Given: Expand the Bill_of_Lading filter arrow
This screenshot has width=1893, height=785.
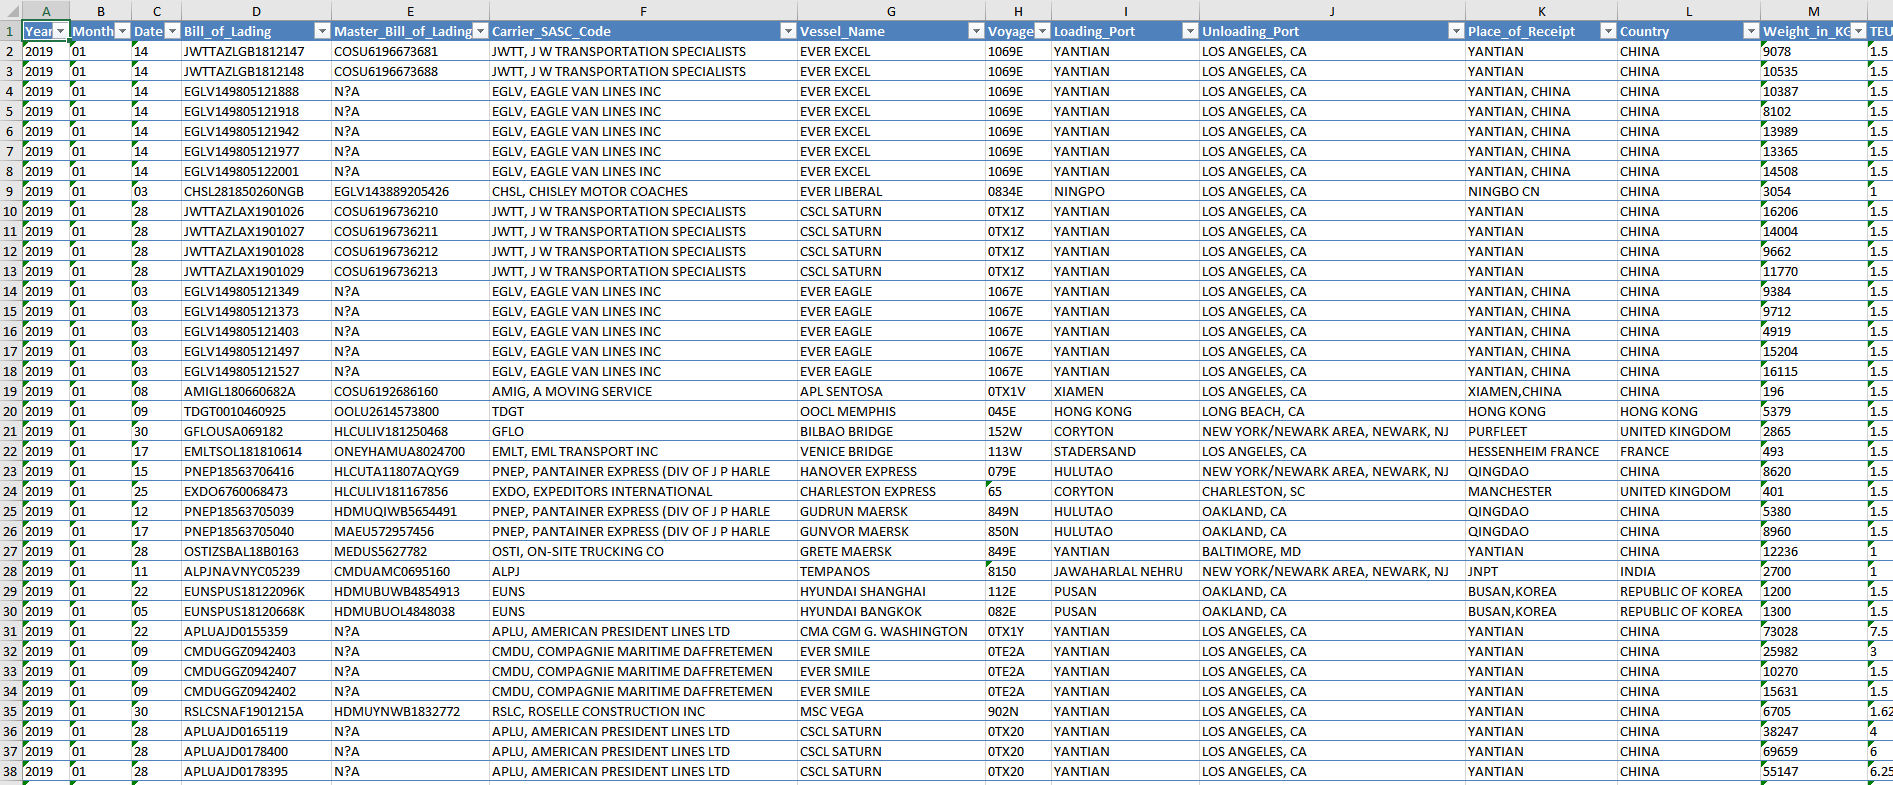Looking at the screenshot, I should 321,31.
